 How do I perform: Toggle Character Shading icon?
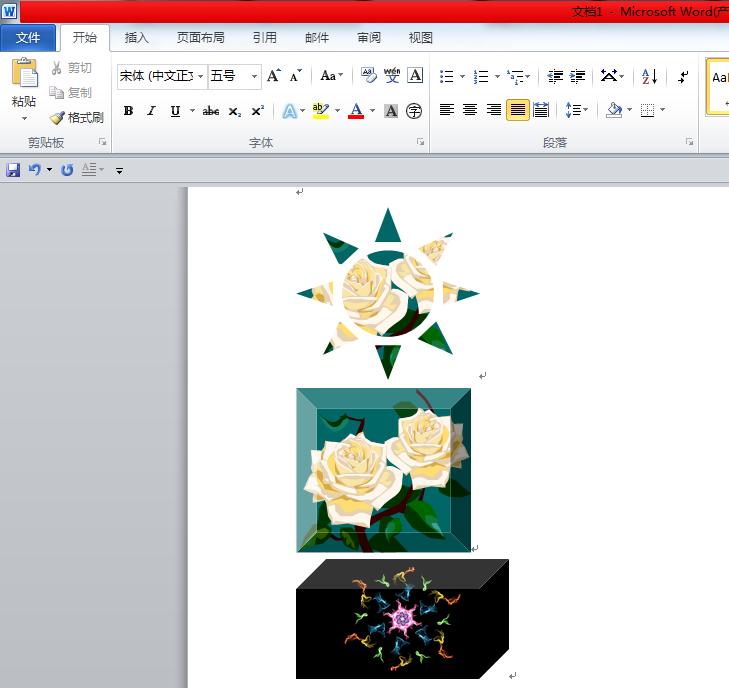(391, 111)
